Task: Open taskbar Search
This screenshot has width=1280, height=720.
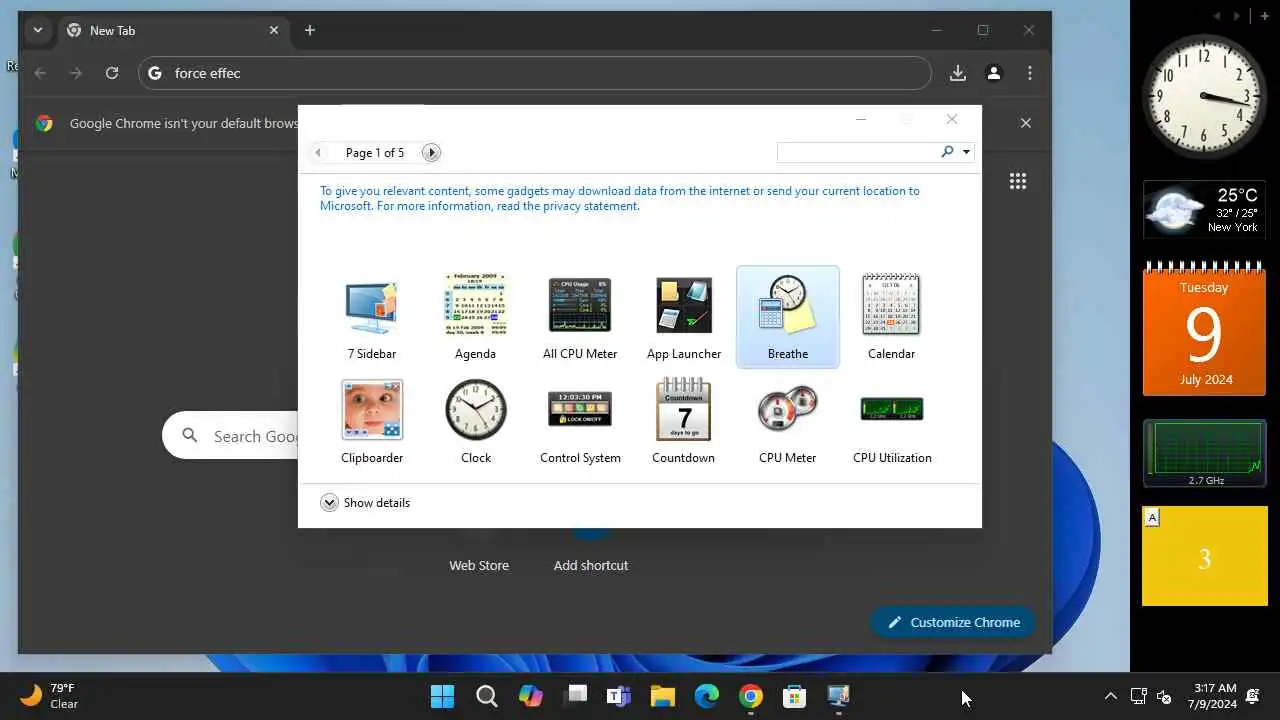Action: pyautogui.click(x=487, y=696)
